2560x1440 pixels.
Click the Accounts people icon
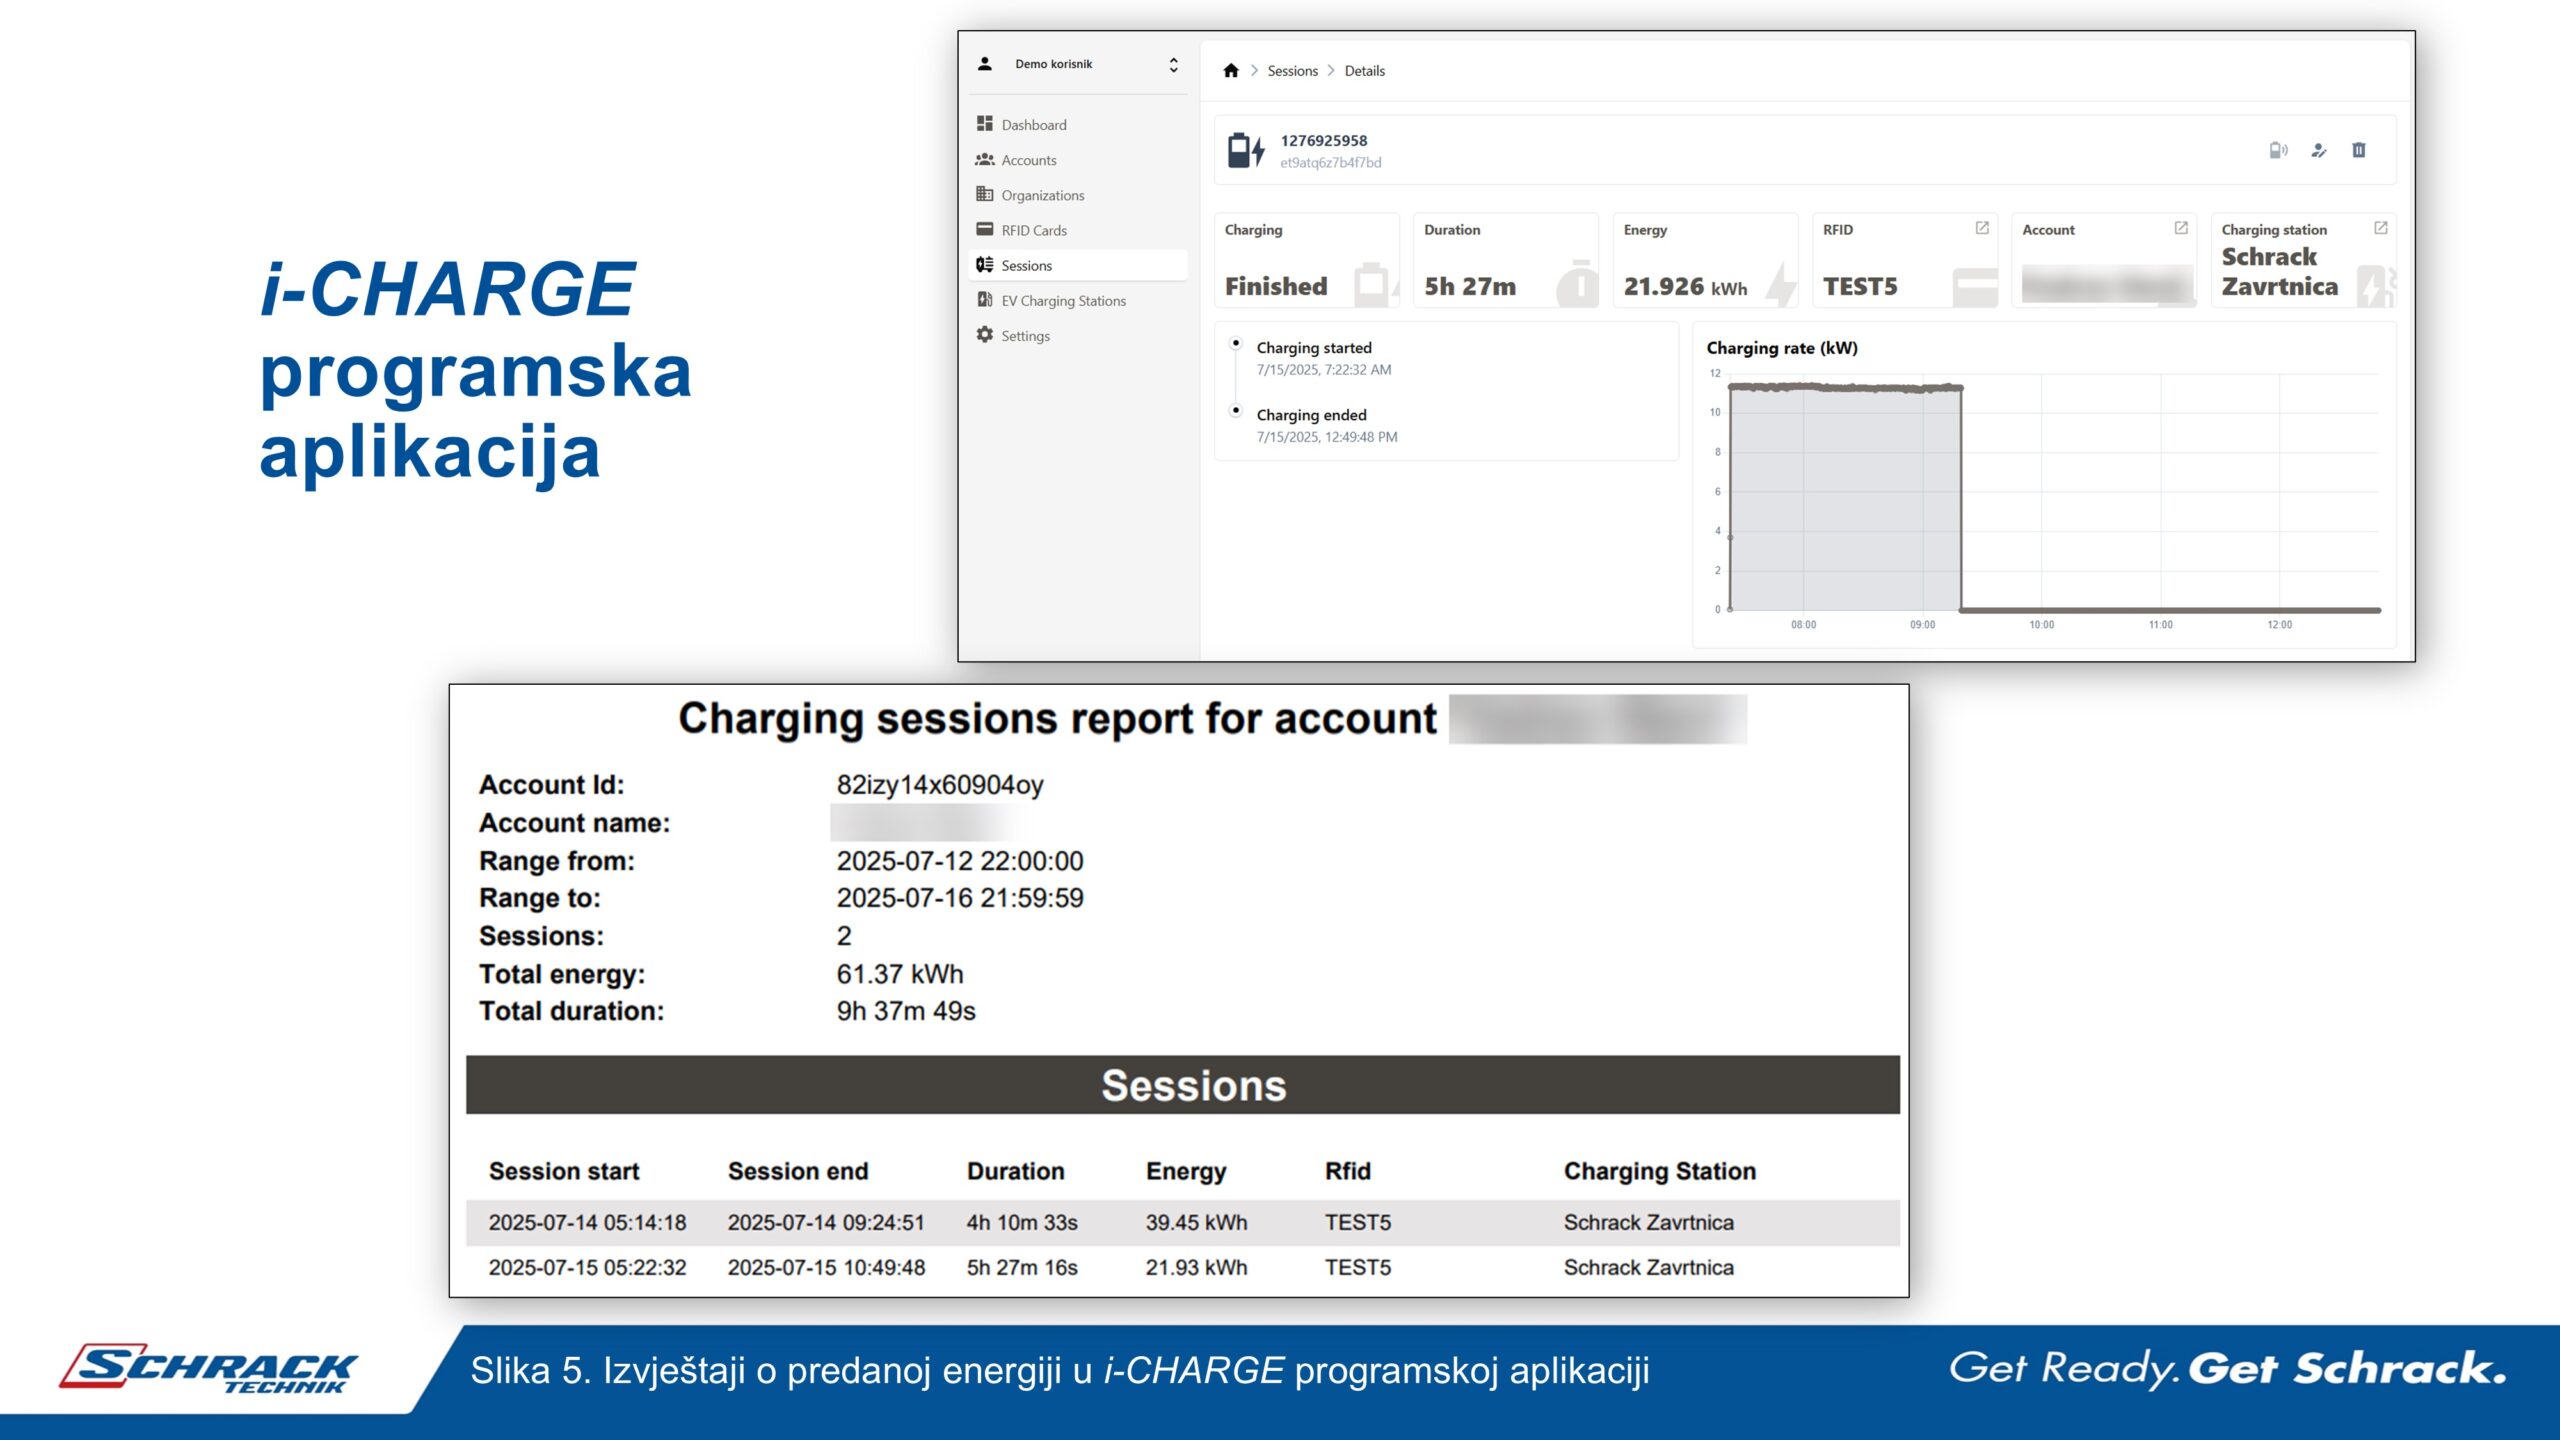click(x=984, y=159)
